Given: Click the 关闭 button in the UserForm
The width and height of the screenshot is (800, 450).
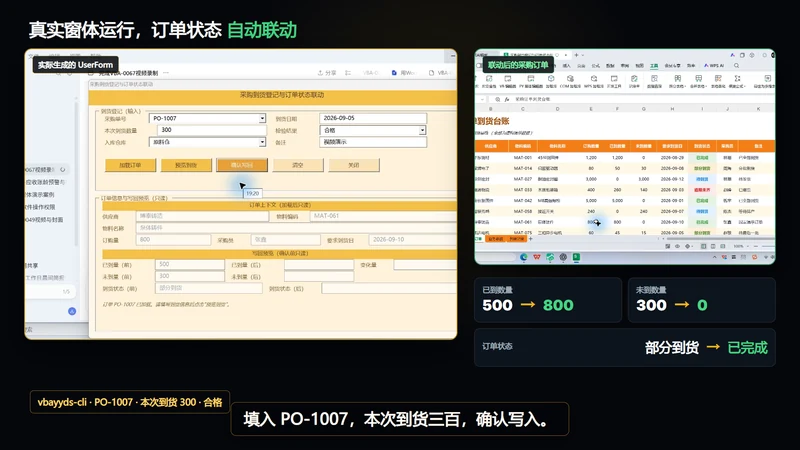Looking at the screenshot, I should point(354,165).
